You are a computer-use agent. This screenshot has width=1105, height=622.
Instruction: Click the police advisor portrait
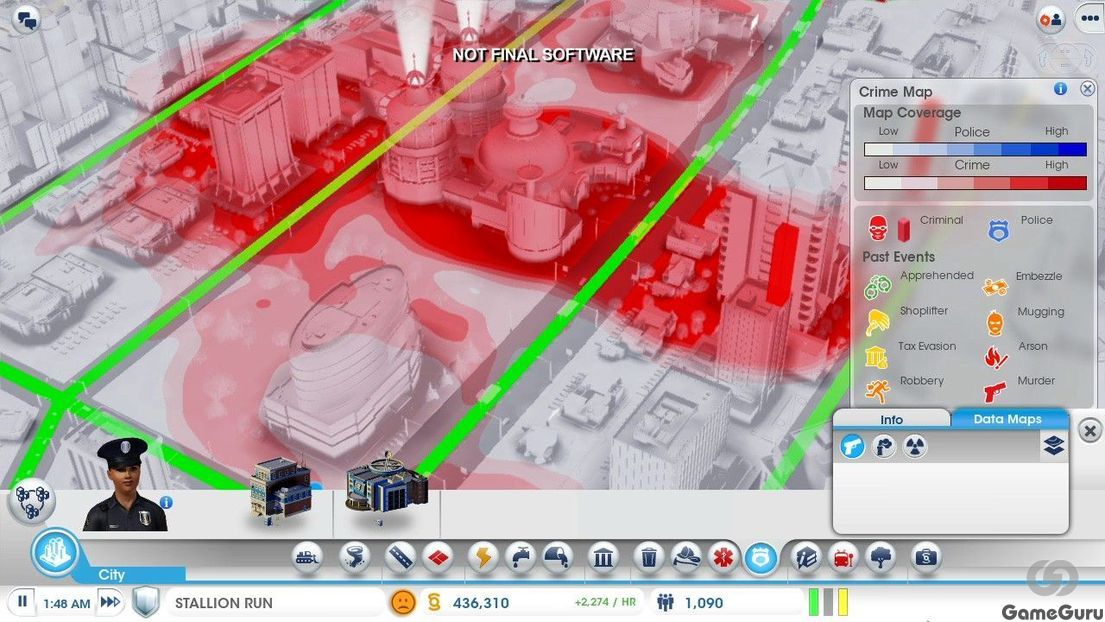coord(125,485)
